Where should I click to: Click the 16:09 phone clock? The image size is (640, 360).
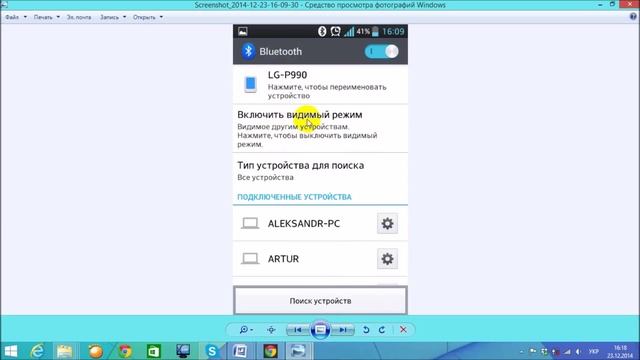point(393,31)
